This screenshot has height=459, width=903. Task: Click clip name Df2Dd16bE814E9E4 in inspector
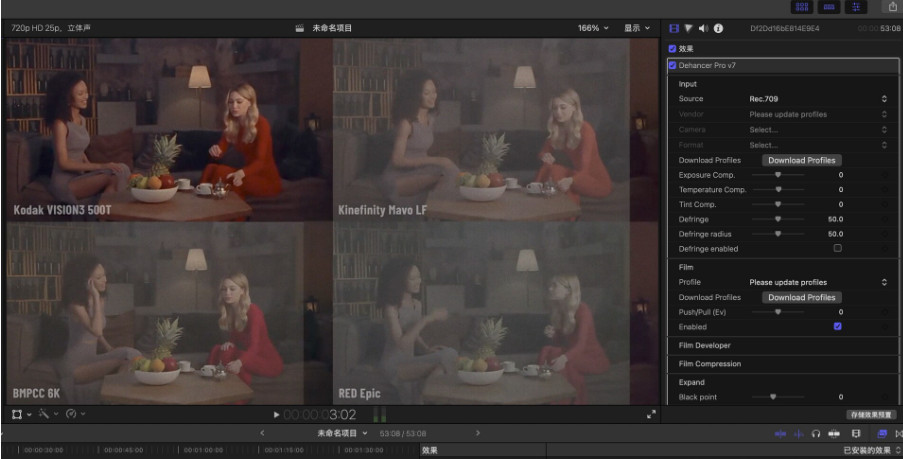pos(784,28)
